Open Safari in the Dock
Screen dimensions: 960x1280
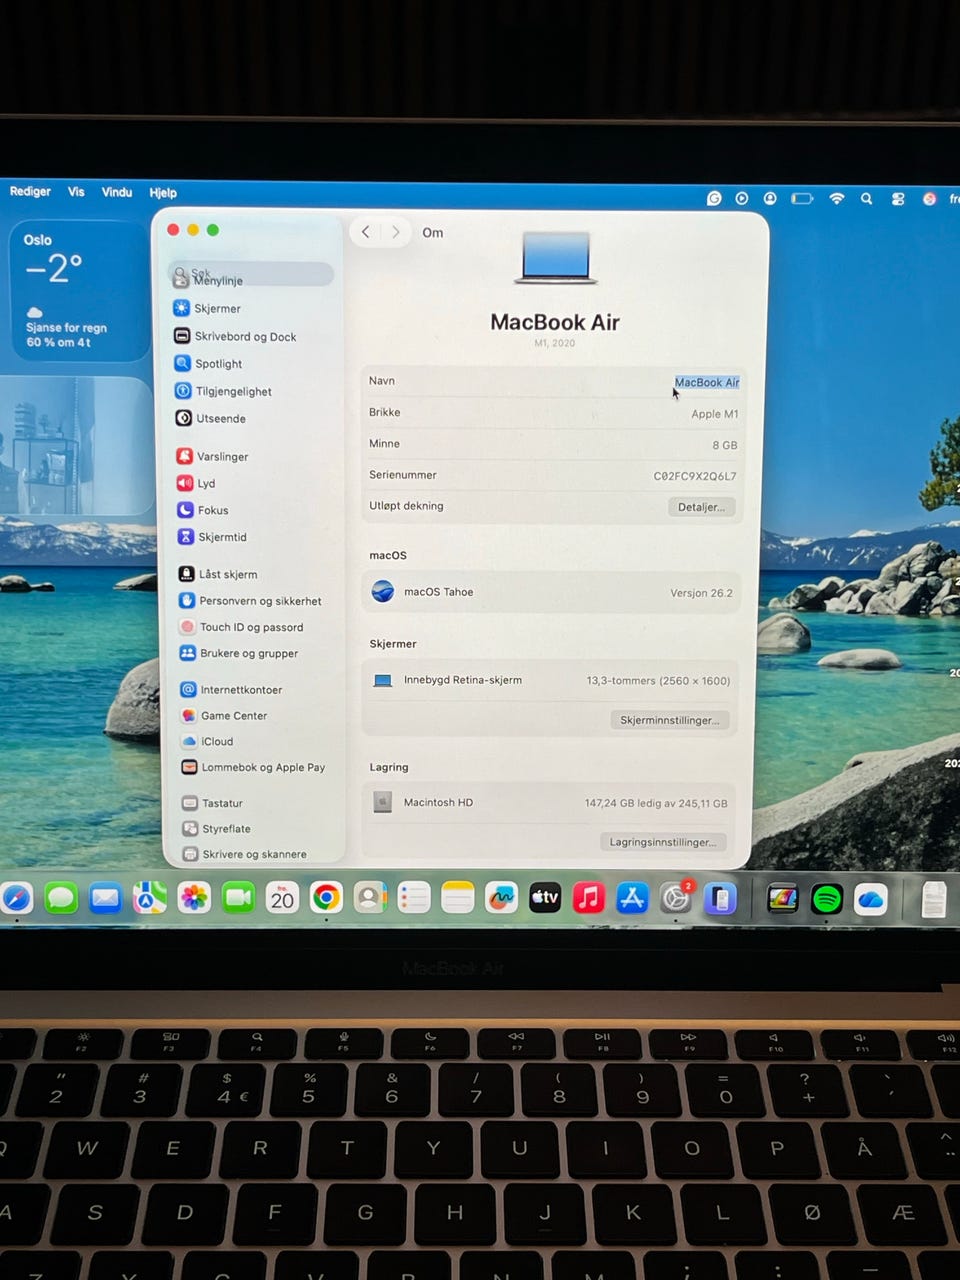[17, 898]
